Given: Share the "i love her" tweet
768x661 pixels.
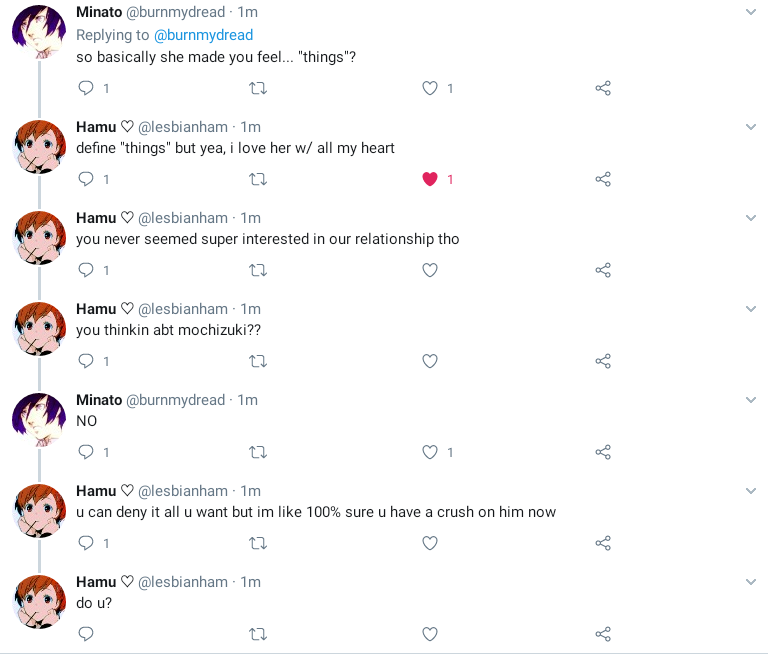Looking at the screenshot, I should pyautogui.click(x=603, y=180).
